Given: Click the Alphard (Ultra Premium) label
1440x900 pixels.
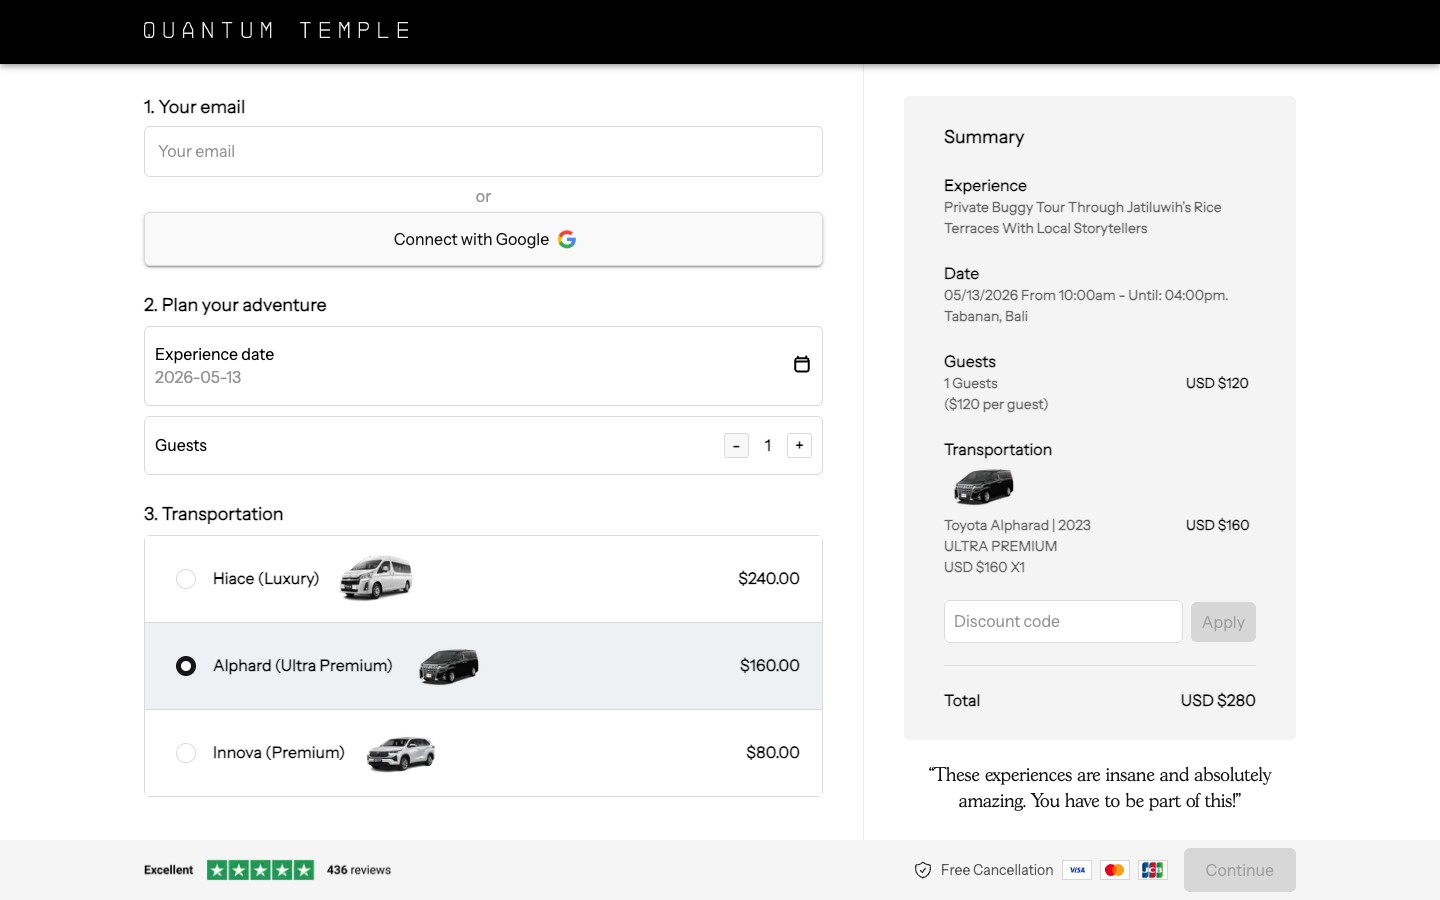Looking at the screenshot, I should 303,665.
